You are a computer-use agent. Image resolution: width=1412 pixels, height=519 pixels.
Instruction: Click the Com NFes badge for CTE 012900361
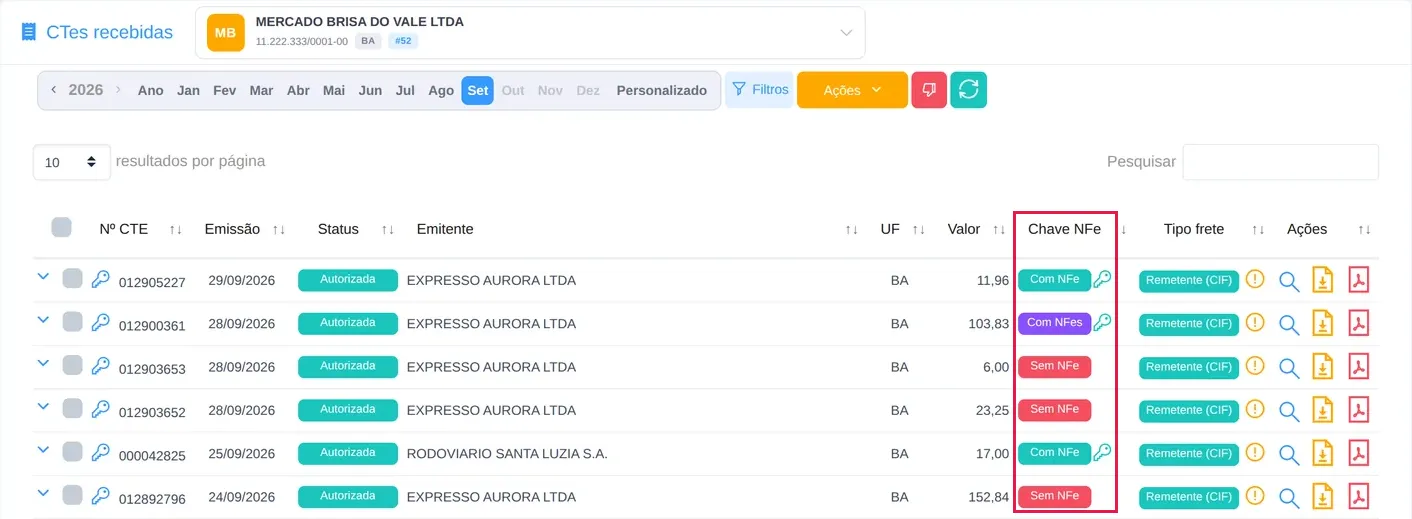coord(1054,323)
